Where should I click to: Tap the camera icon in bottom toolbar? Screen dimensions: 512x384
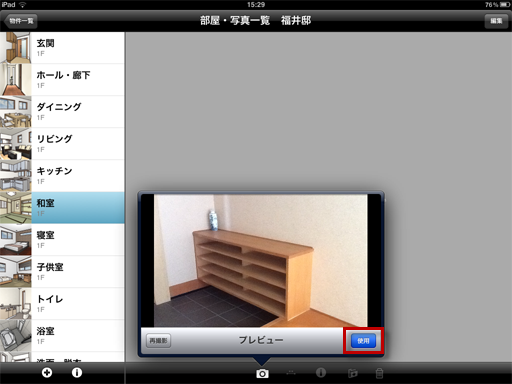262,374
